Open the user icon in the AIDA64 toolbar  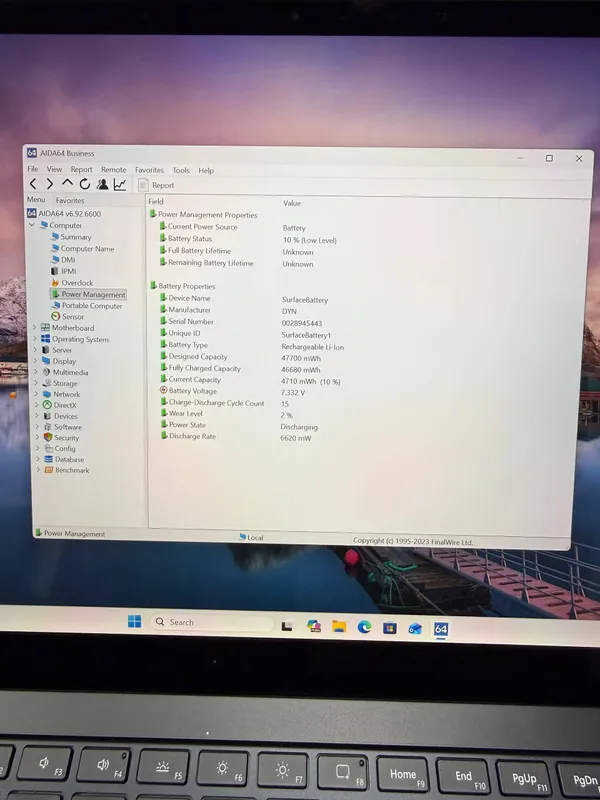click(x=103, y=184)
